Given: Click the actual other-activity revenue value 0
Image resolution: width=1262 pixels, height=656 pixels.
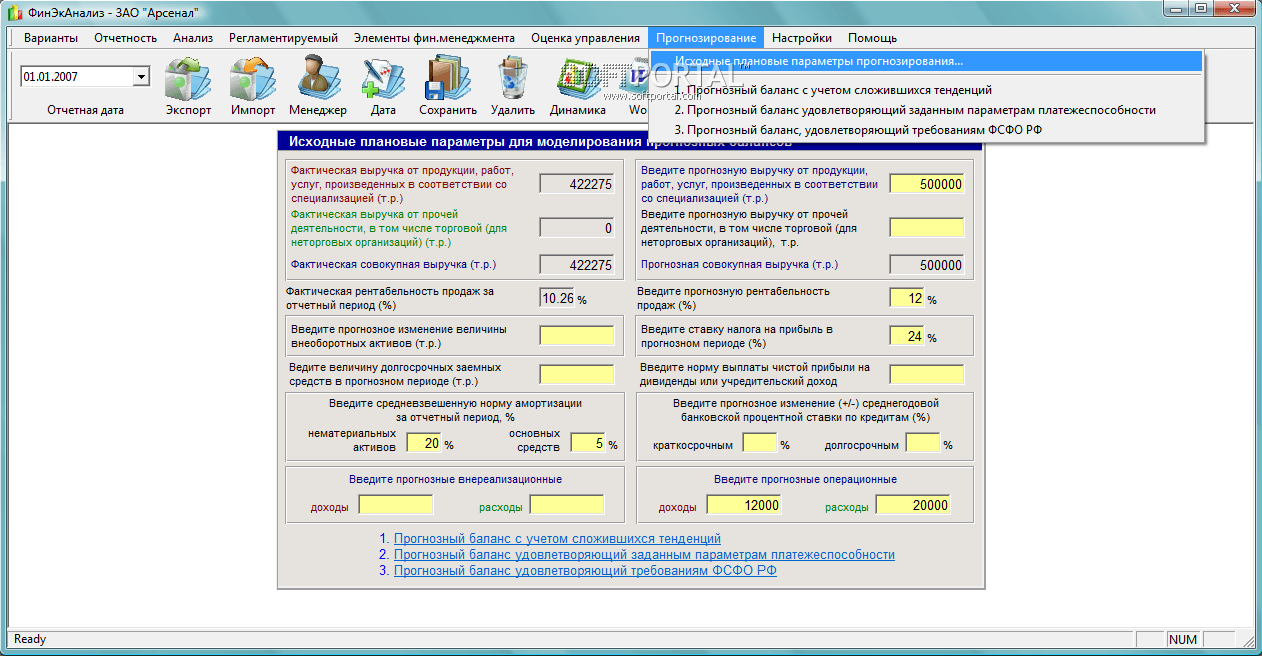Looking at the screenshot, I should click(x=577, y=227).
